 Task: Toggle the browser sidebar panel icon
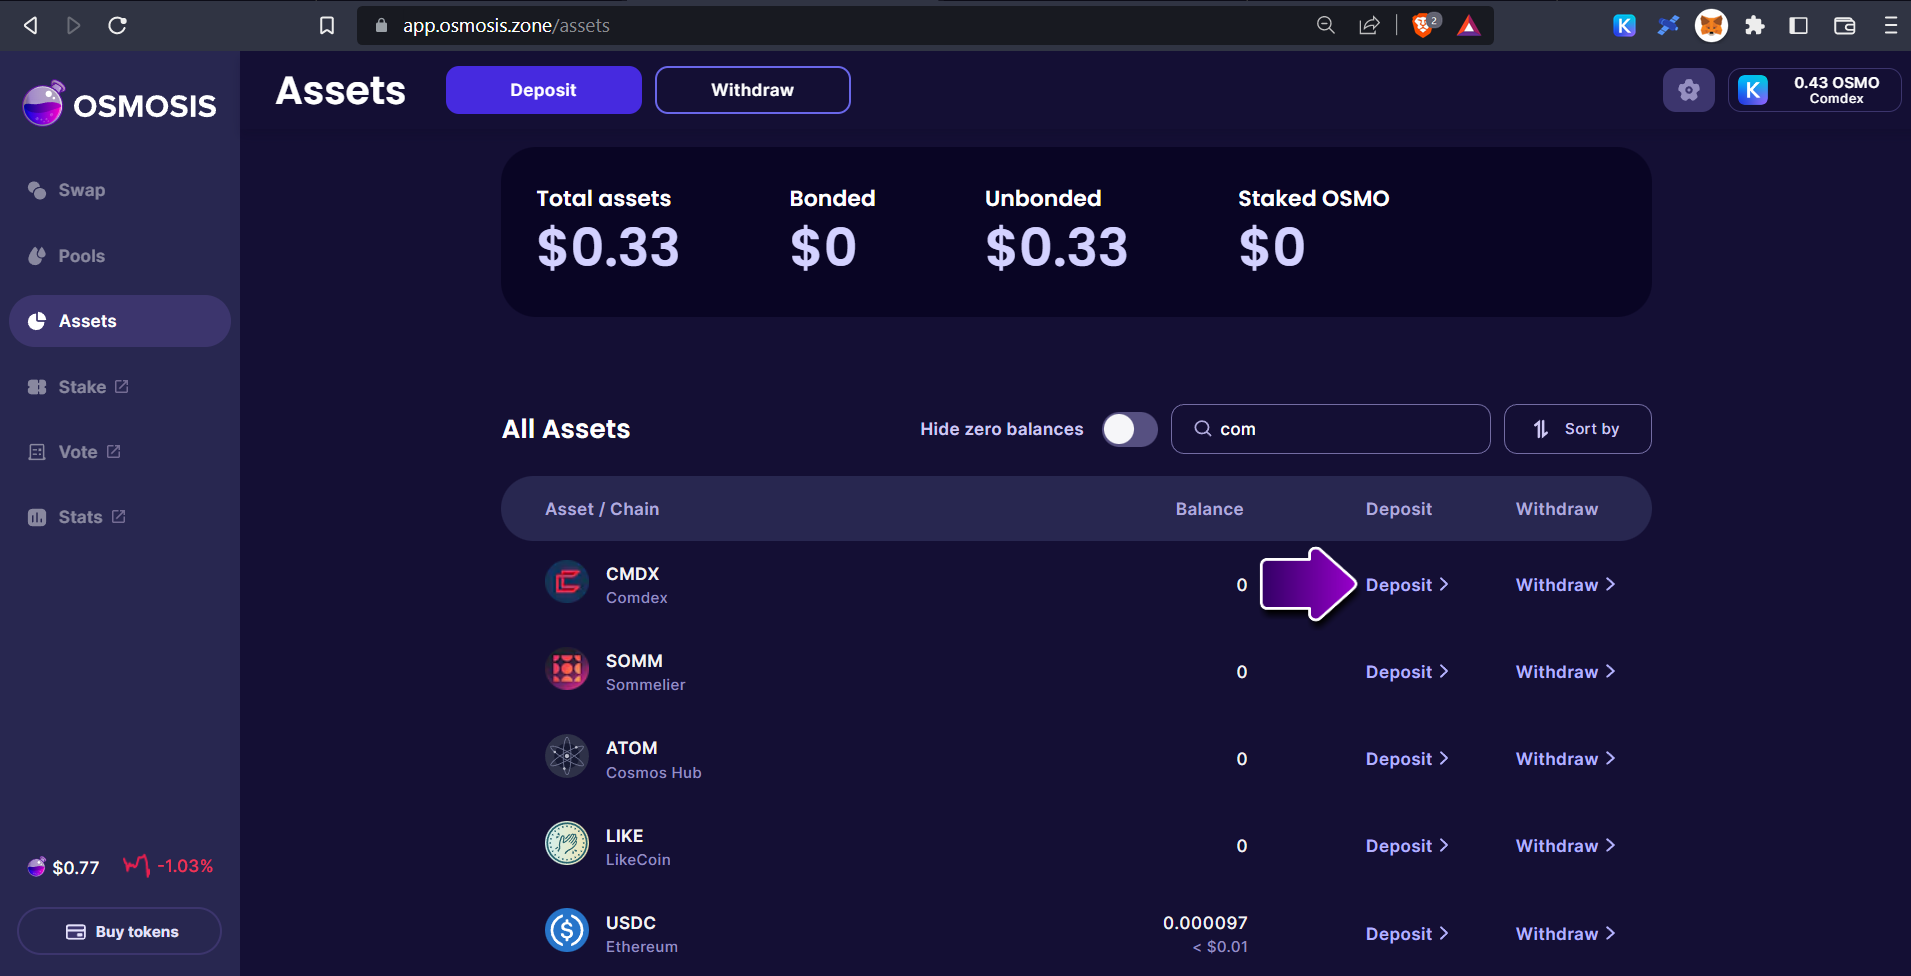pos(1798,25)
